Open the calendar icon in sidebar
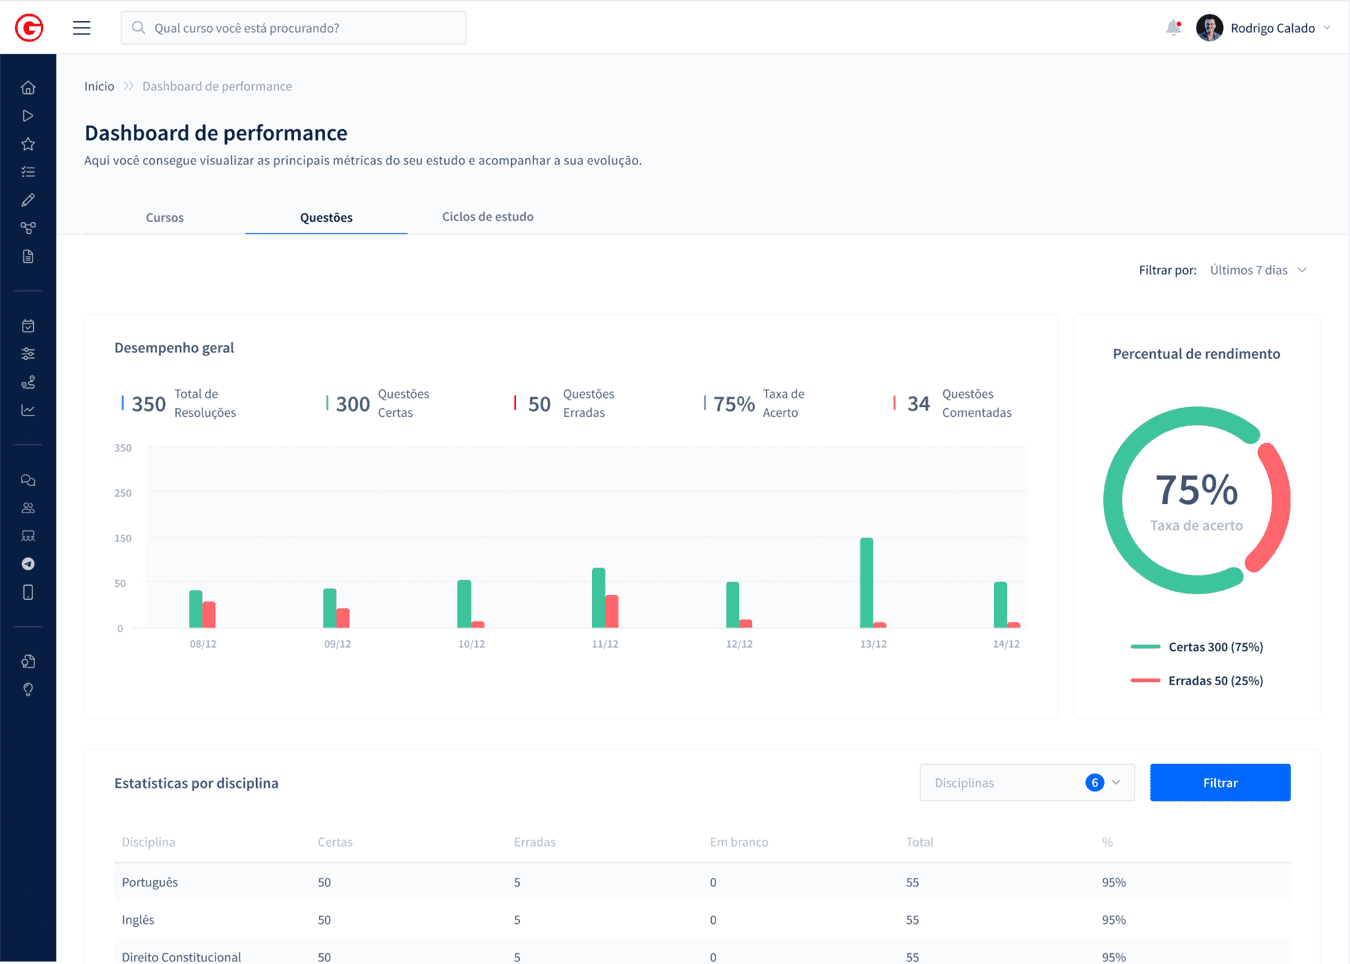The image size is (1350, 964). [28, 326]
